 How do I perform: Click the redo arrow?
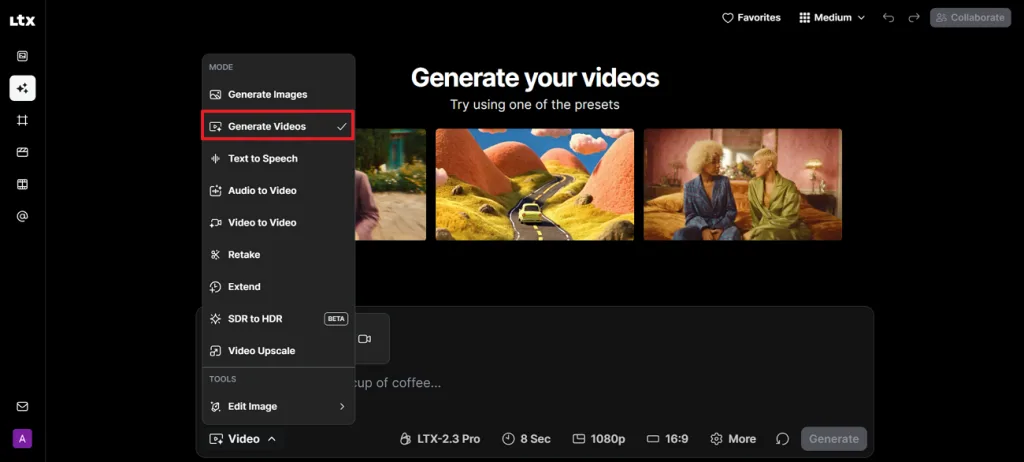(914, 18)
